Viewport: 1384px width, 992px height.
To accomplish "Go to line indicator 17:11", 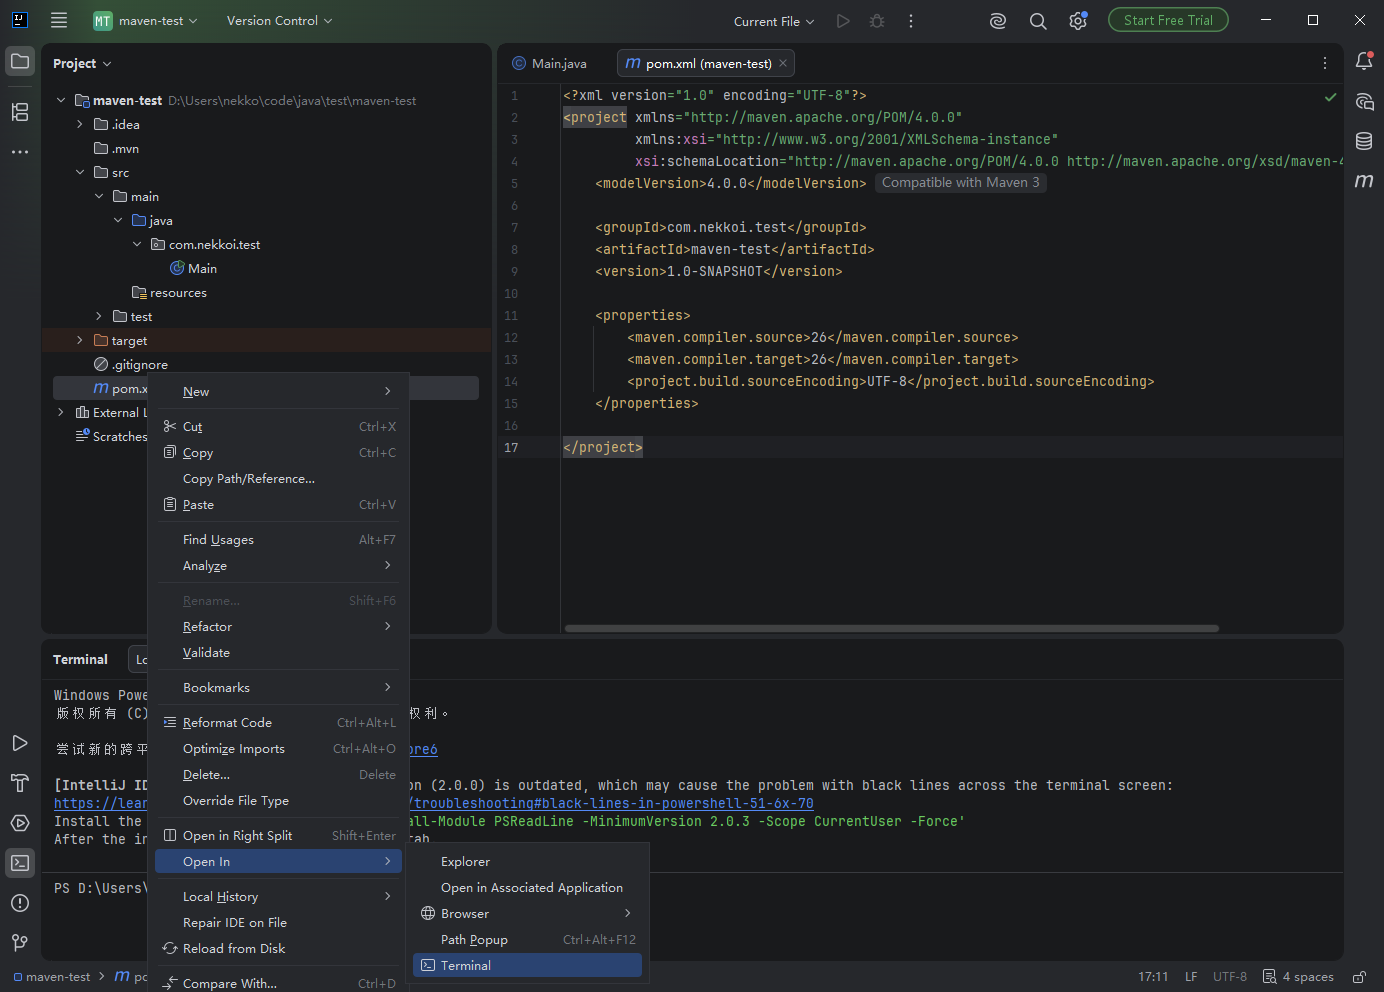I will pos(1153,977).
